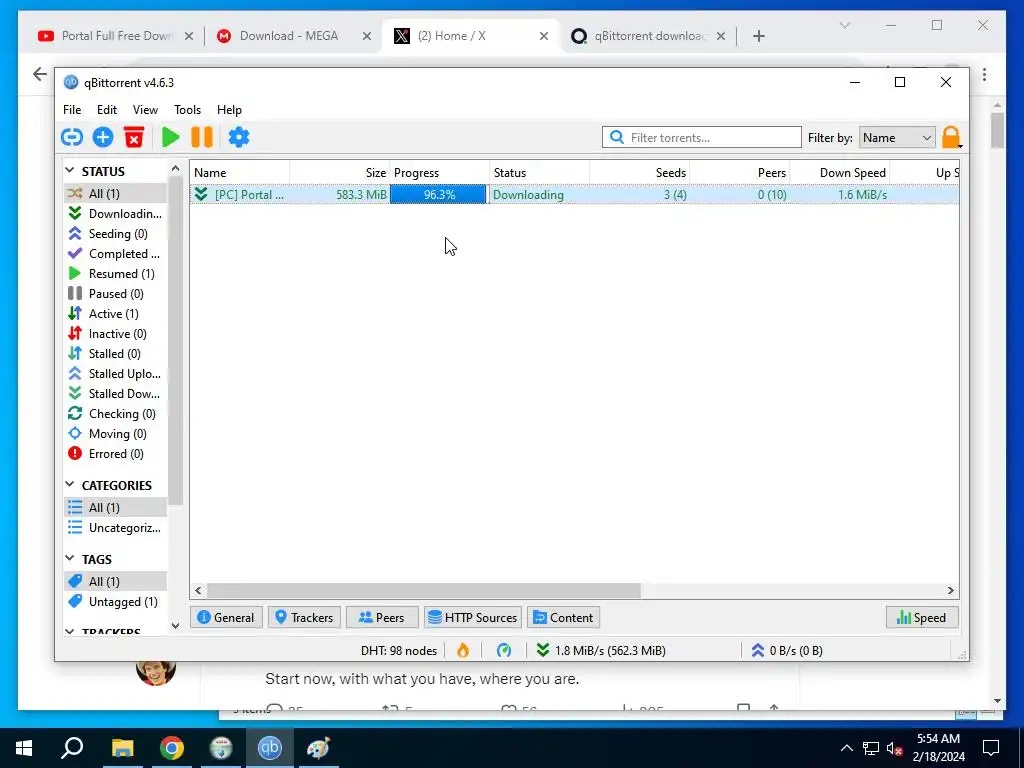The image size is (1024, 768).
Task: Open the Help menu
Action: click(229, 110)
